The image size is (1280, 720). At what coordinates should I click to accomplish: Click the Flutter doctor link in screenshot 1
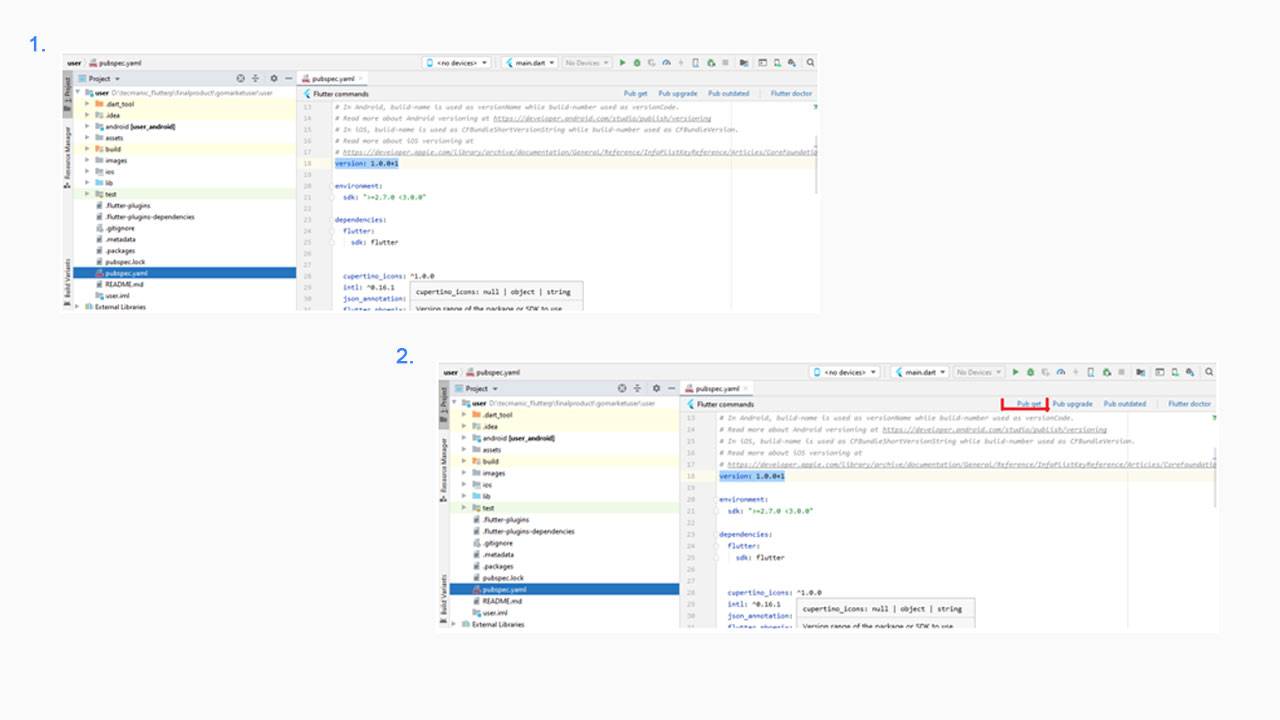click(792, 93)
